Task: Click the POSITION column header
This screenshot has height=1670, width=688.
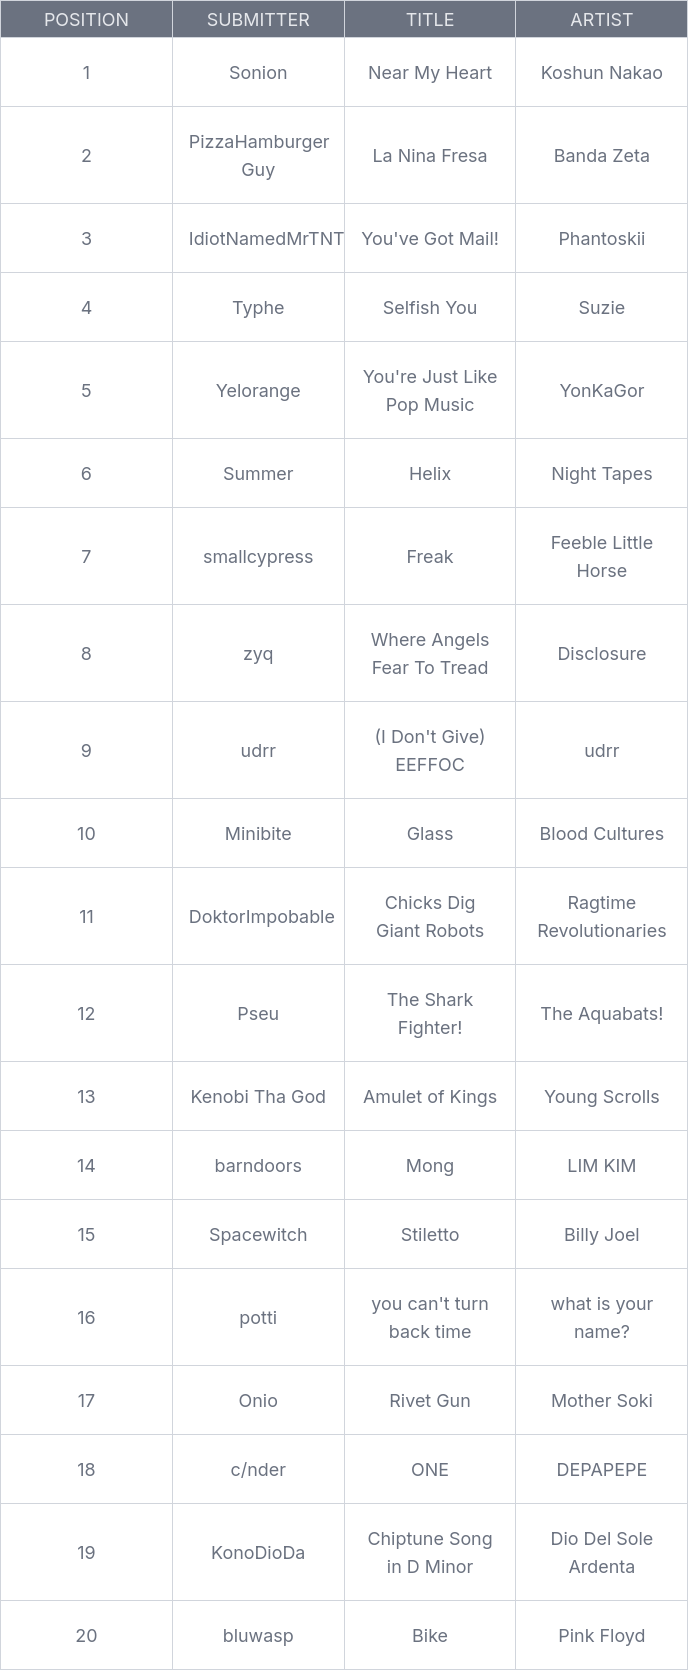Action: click(86, 19)
